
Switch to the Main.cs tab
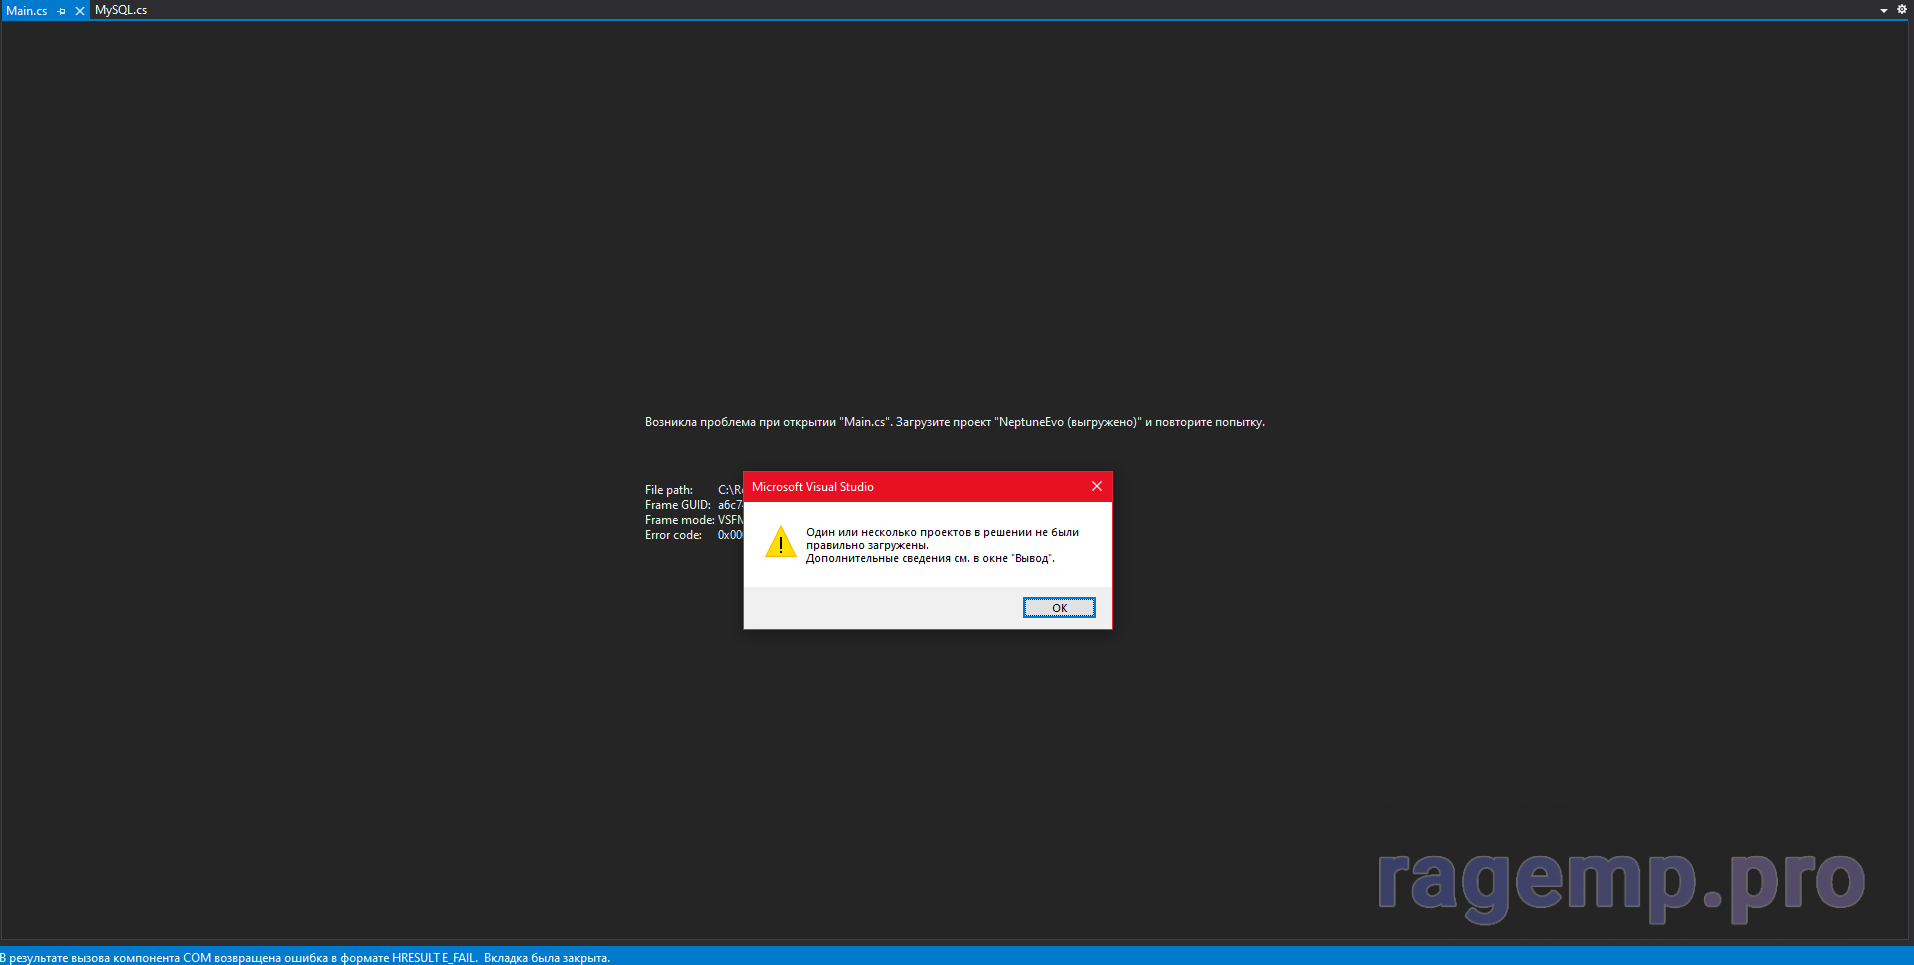(27, 11)
